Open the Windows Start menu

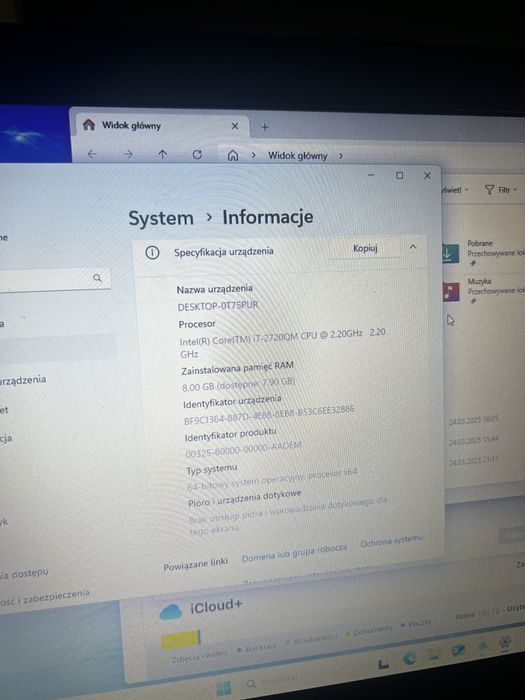pyautogui.click(x=224, y=688)
